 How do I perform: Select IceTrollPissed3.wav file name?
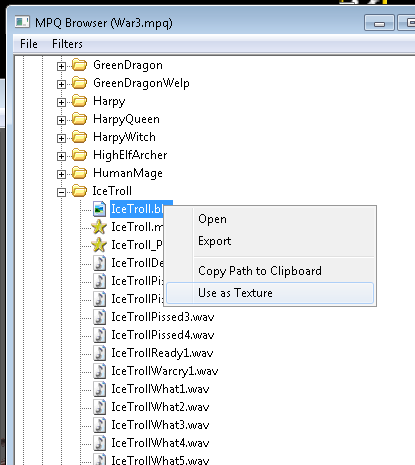163,317
